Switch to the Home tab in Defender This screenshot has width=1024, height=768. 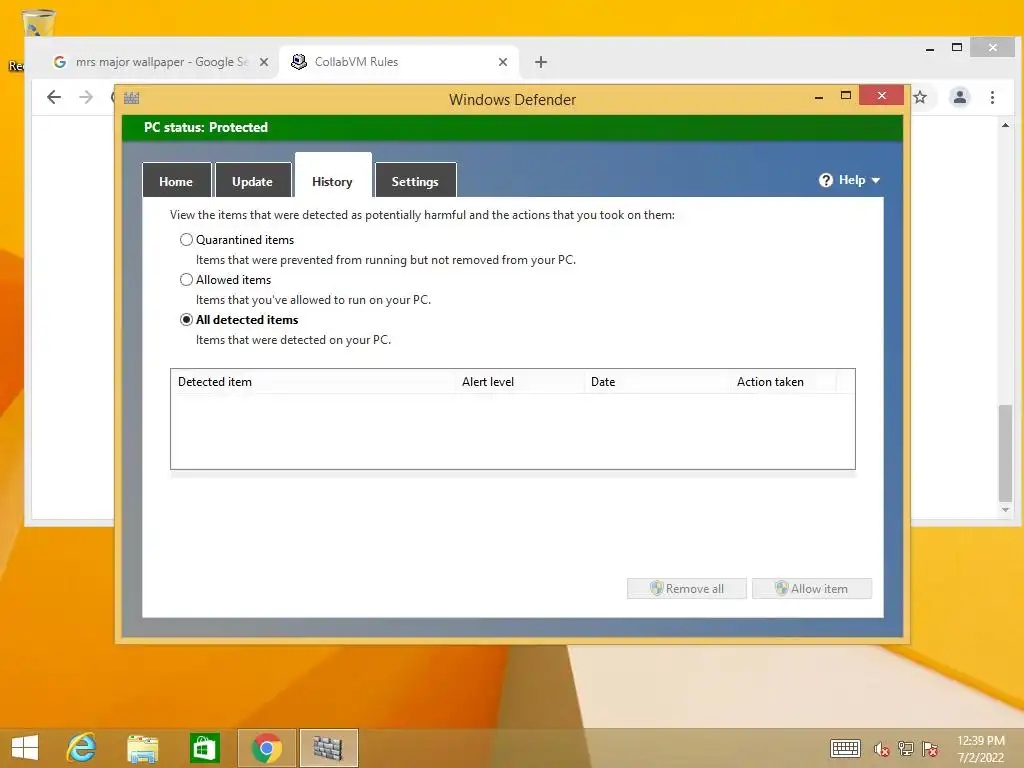pos(176,181)
